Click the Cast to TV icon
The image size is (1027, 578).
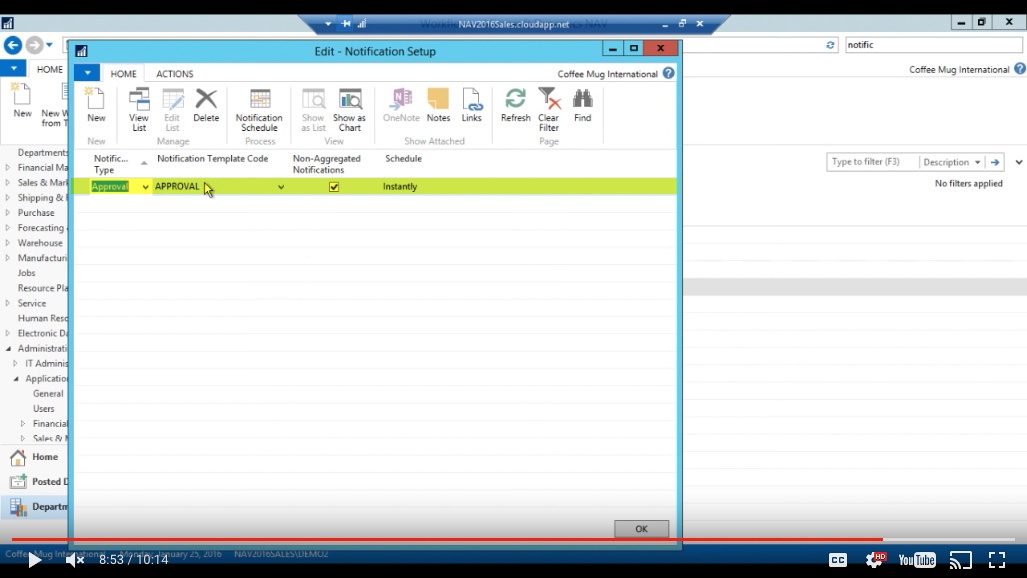click(x=961, y=560)
